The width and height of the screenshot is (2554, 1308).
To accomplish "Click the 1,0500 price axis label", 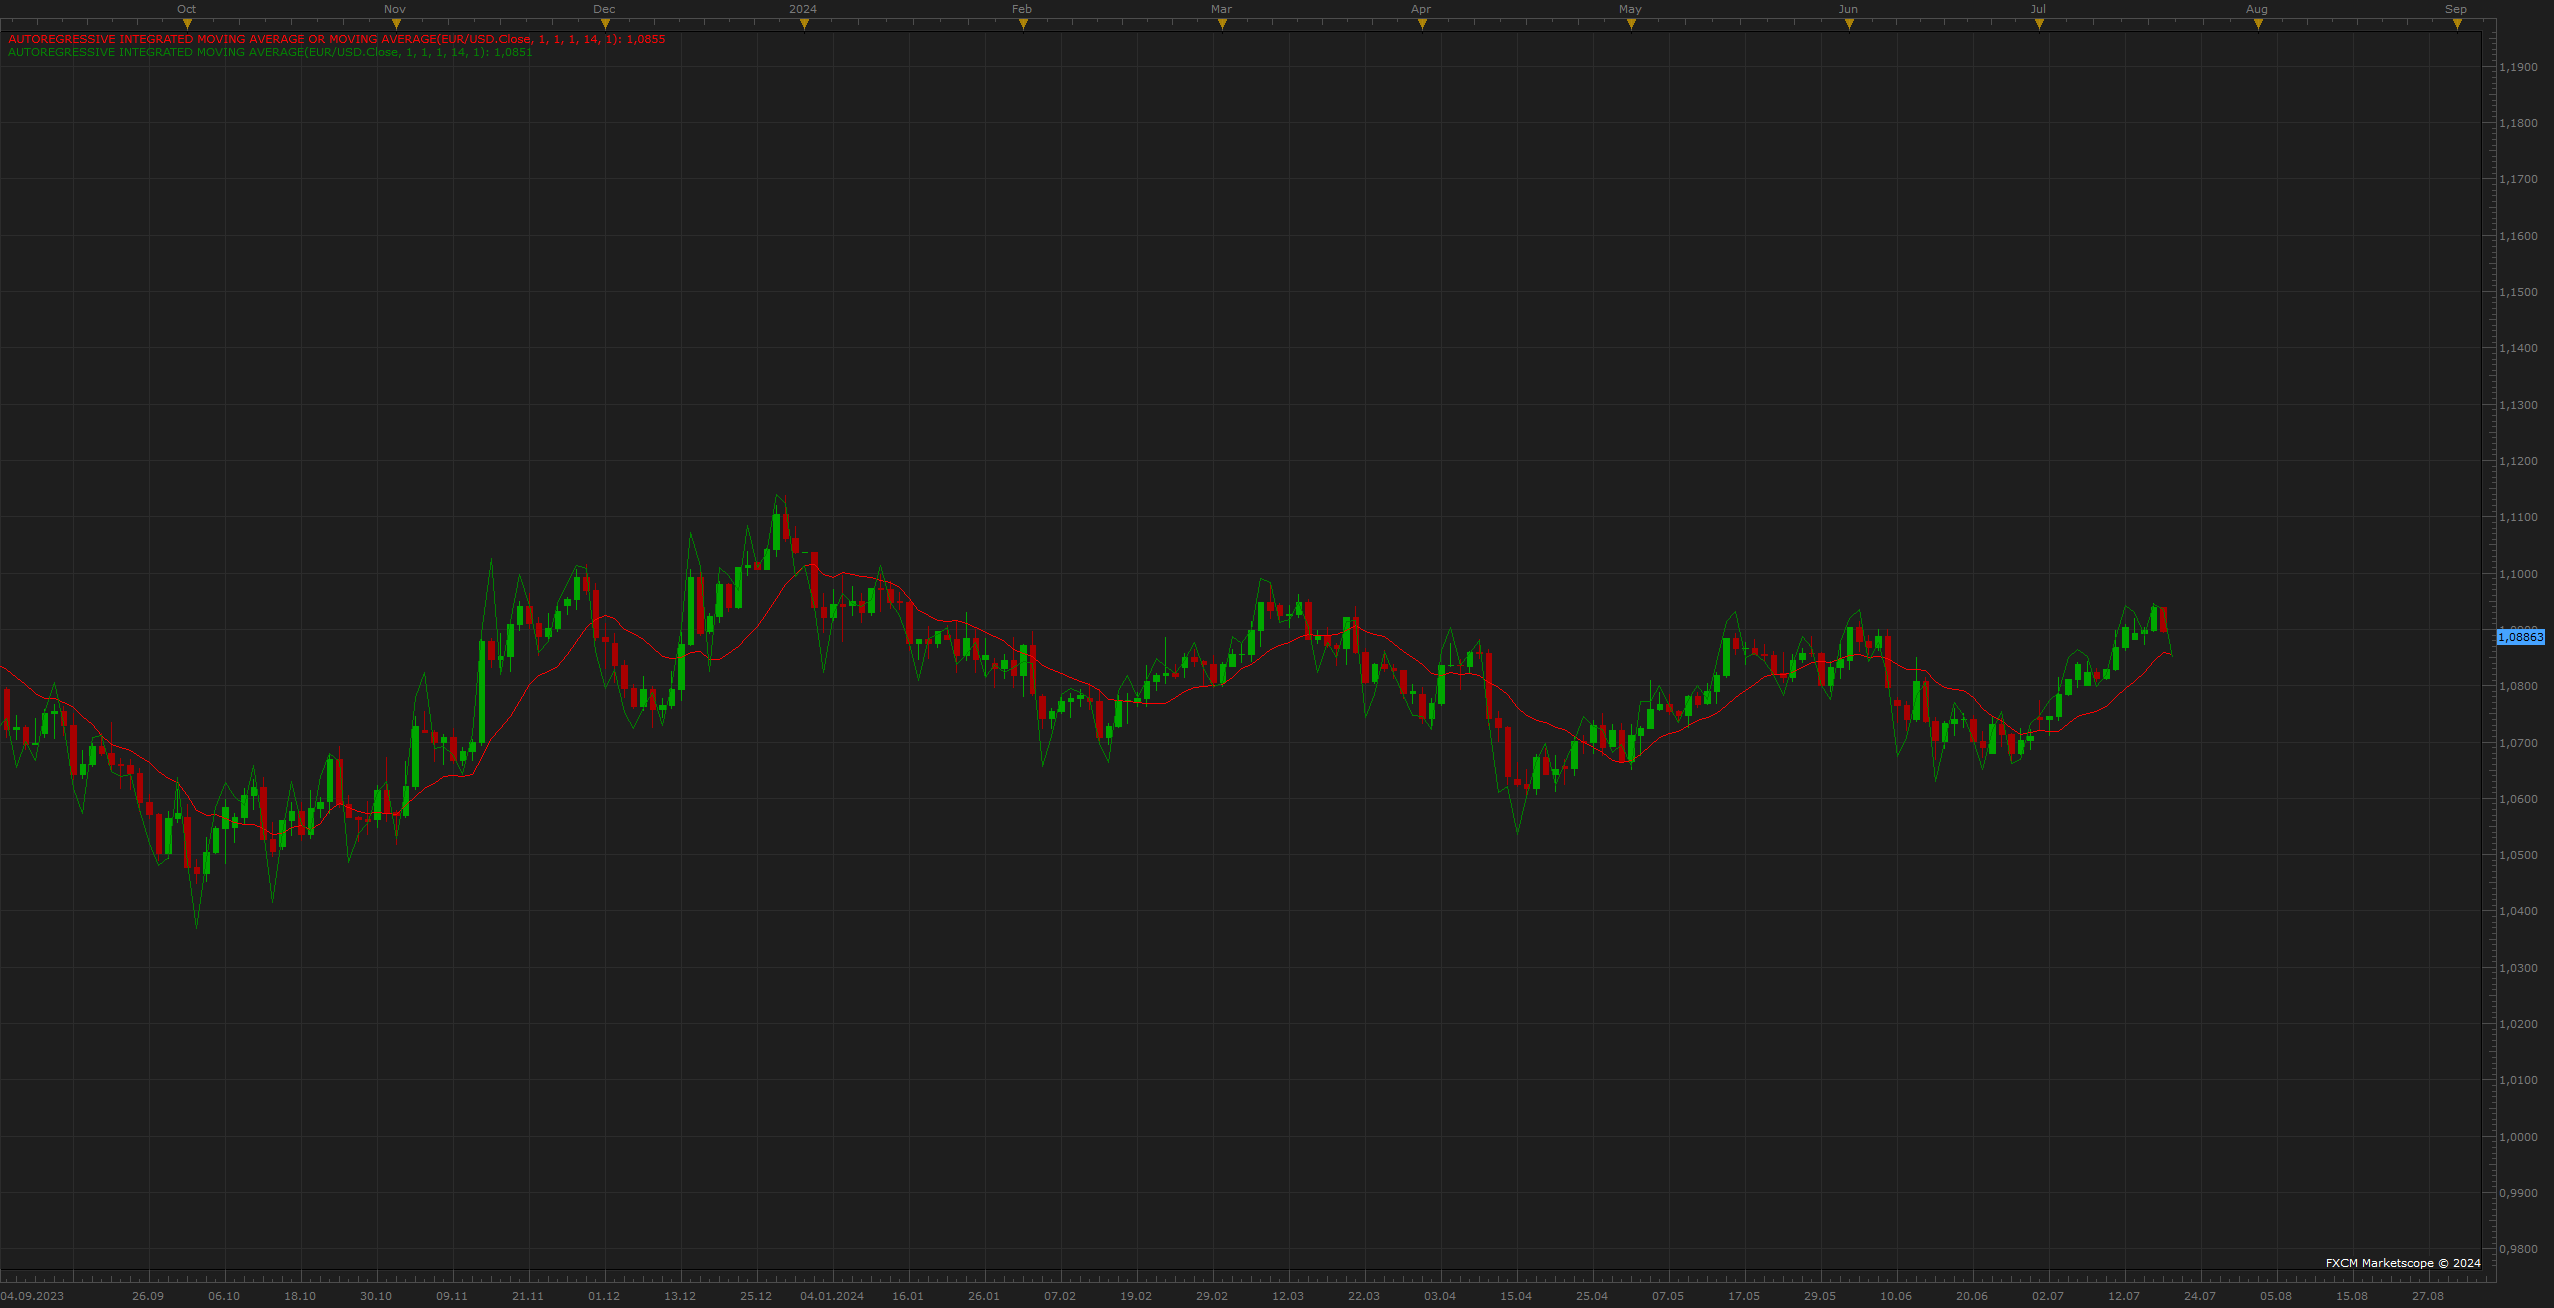I will pyautogui.click(x=2518, y=855).
